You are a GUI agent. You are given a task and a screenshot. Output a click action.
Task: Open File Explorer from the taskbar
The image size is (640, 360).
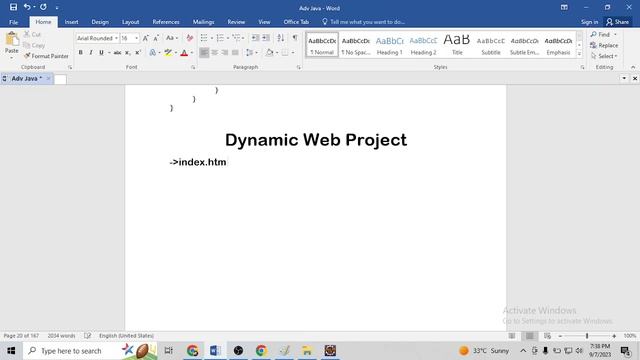click(307, 351)
